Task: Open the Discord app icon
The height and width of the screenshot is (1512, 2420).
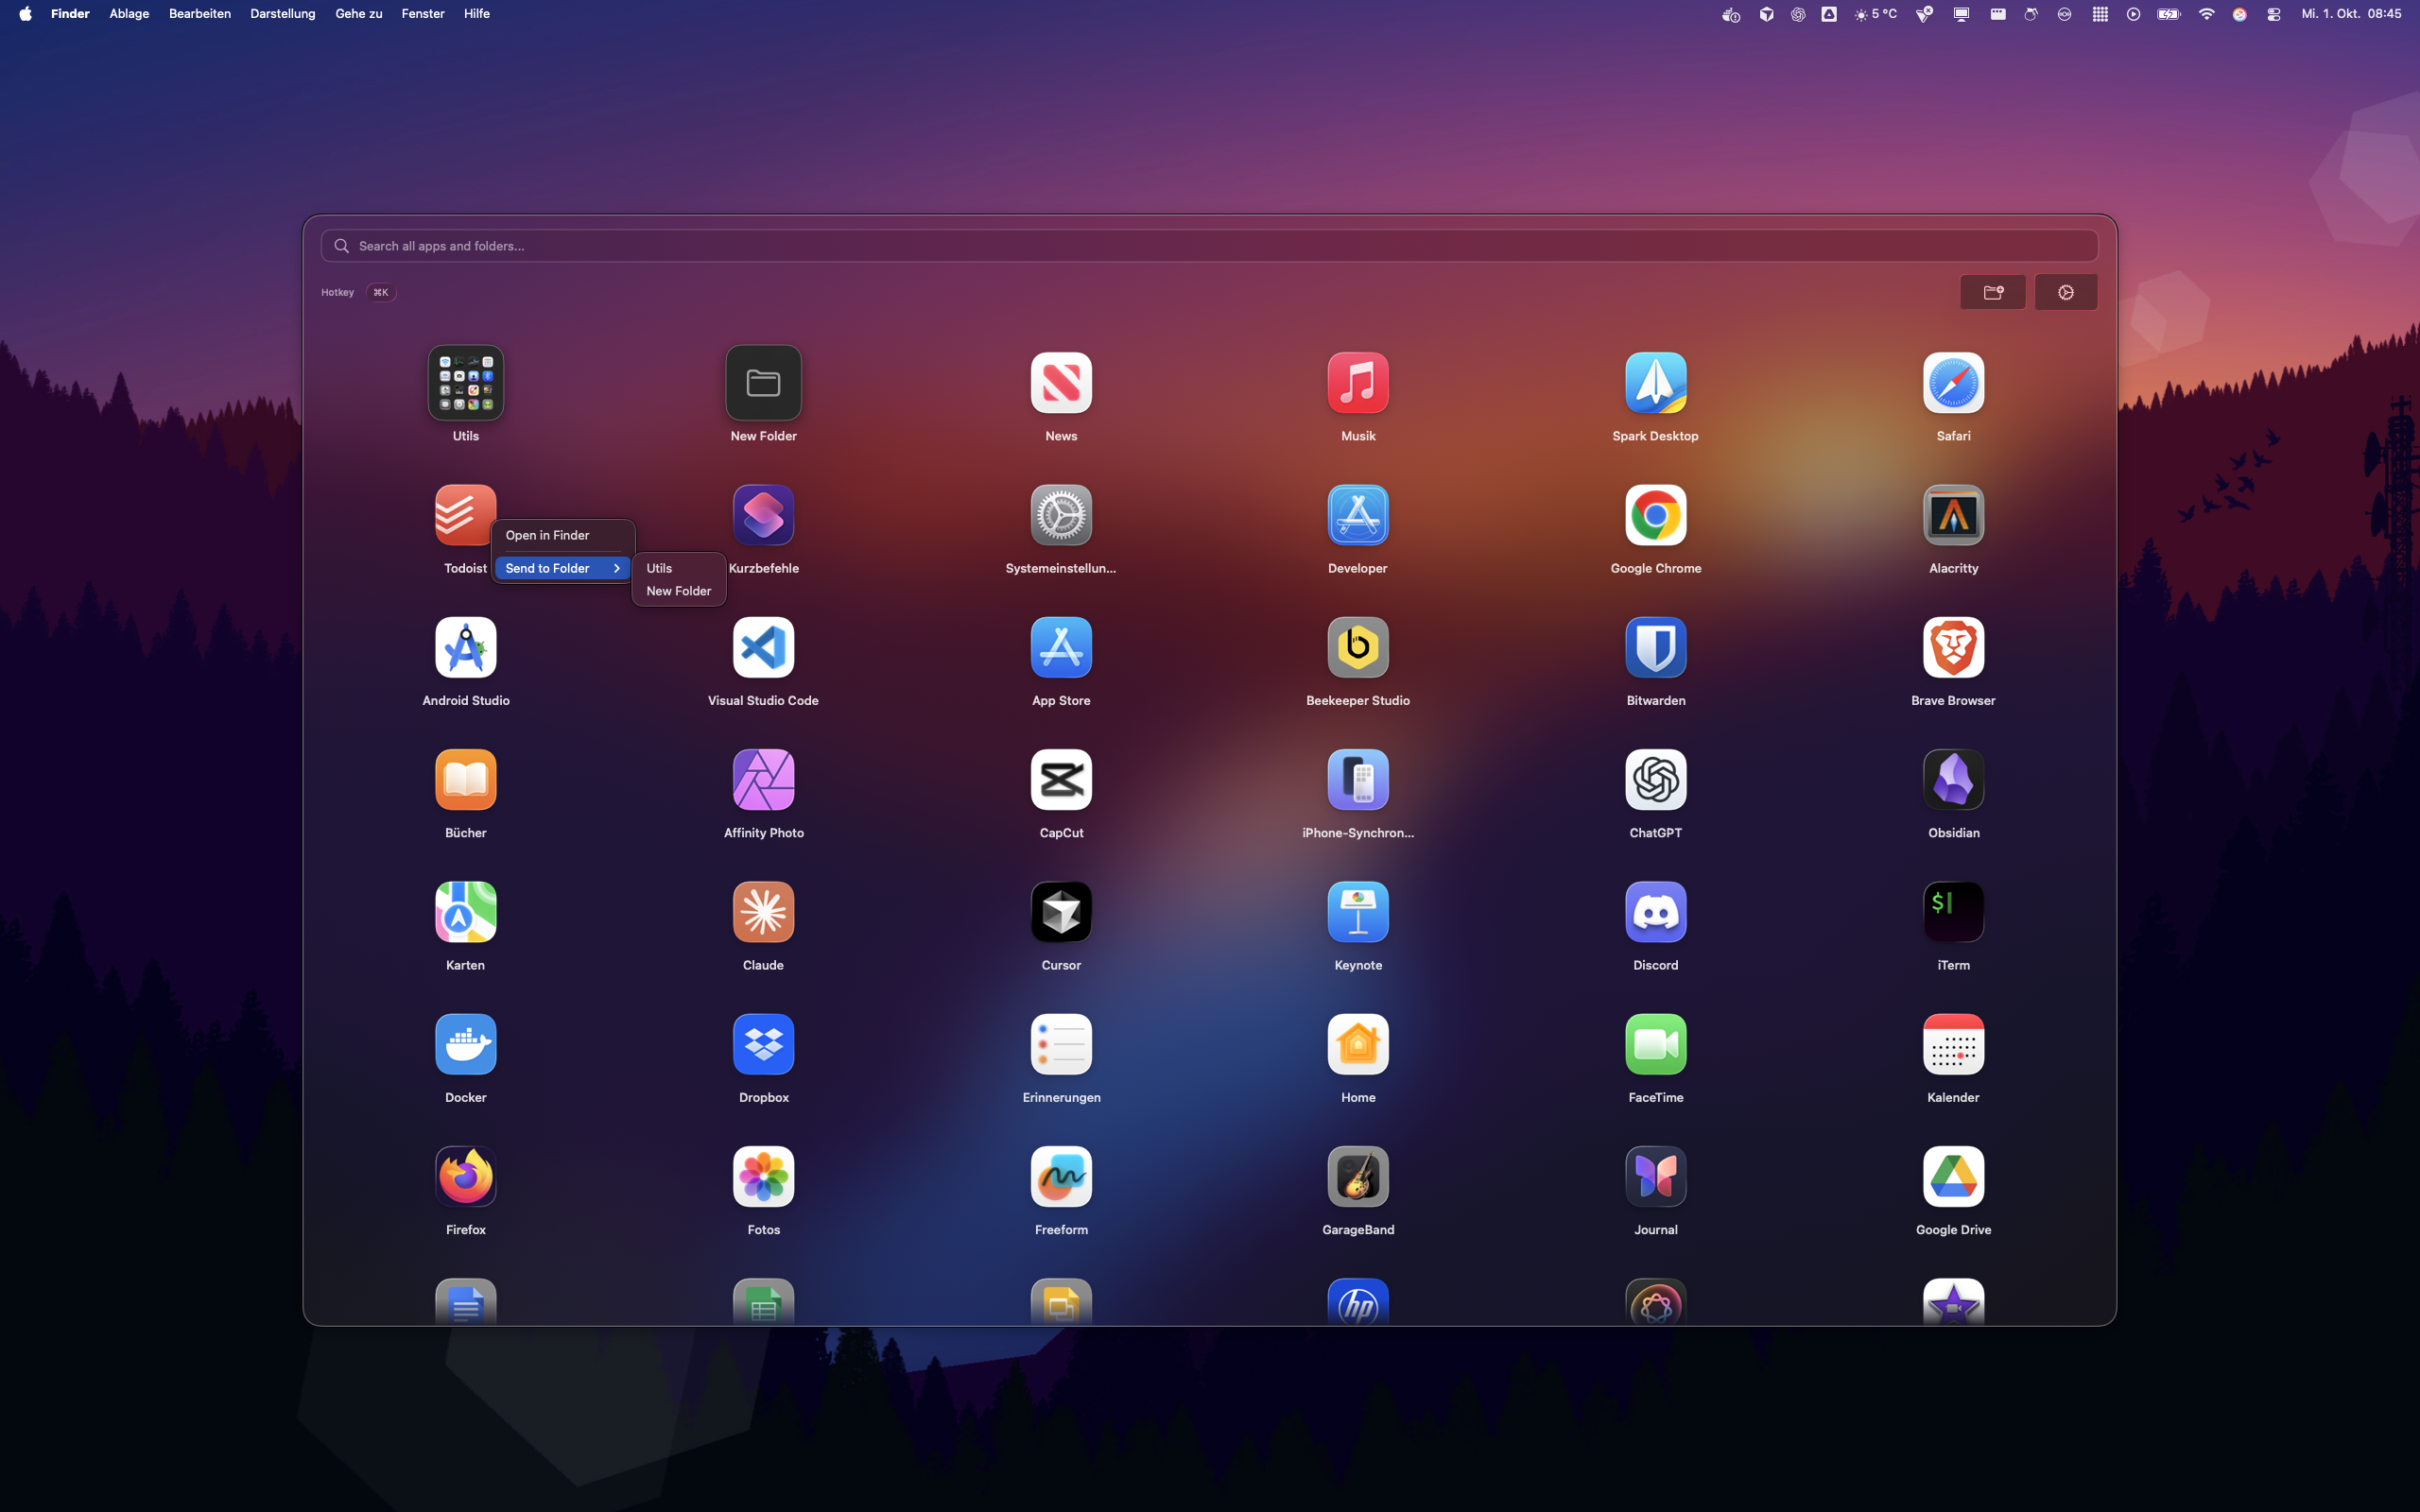Action: (x=1655, y=912)
